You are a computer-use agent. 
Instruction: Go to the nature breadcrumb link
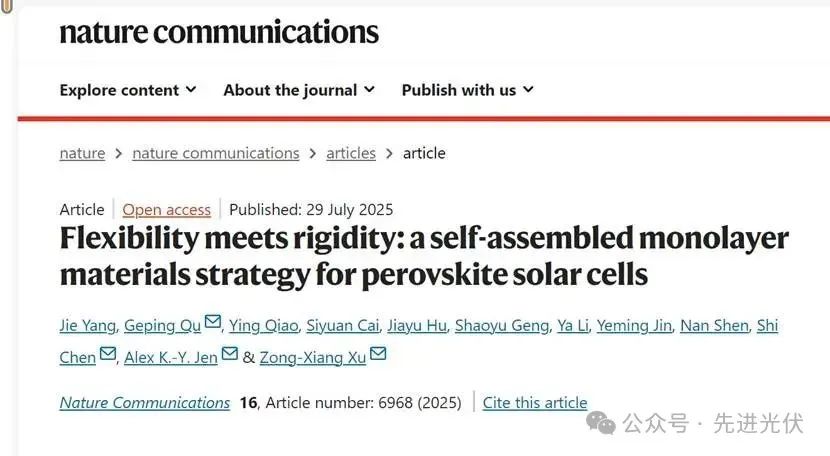click(82, 153)
